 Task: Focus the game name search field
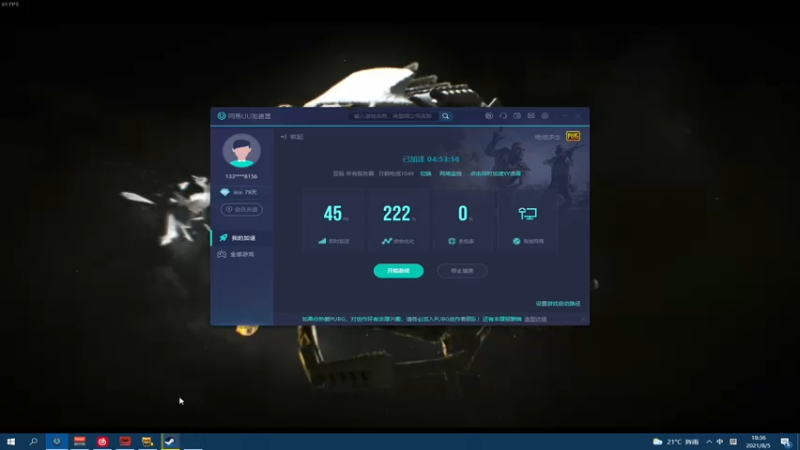click(394, 116)
